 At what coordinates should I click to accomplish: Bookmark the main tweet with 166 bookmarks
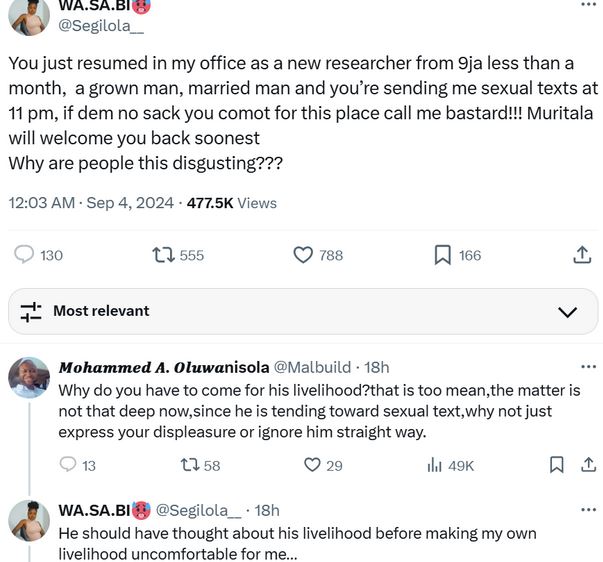point(442,255)
